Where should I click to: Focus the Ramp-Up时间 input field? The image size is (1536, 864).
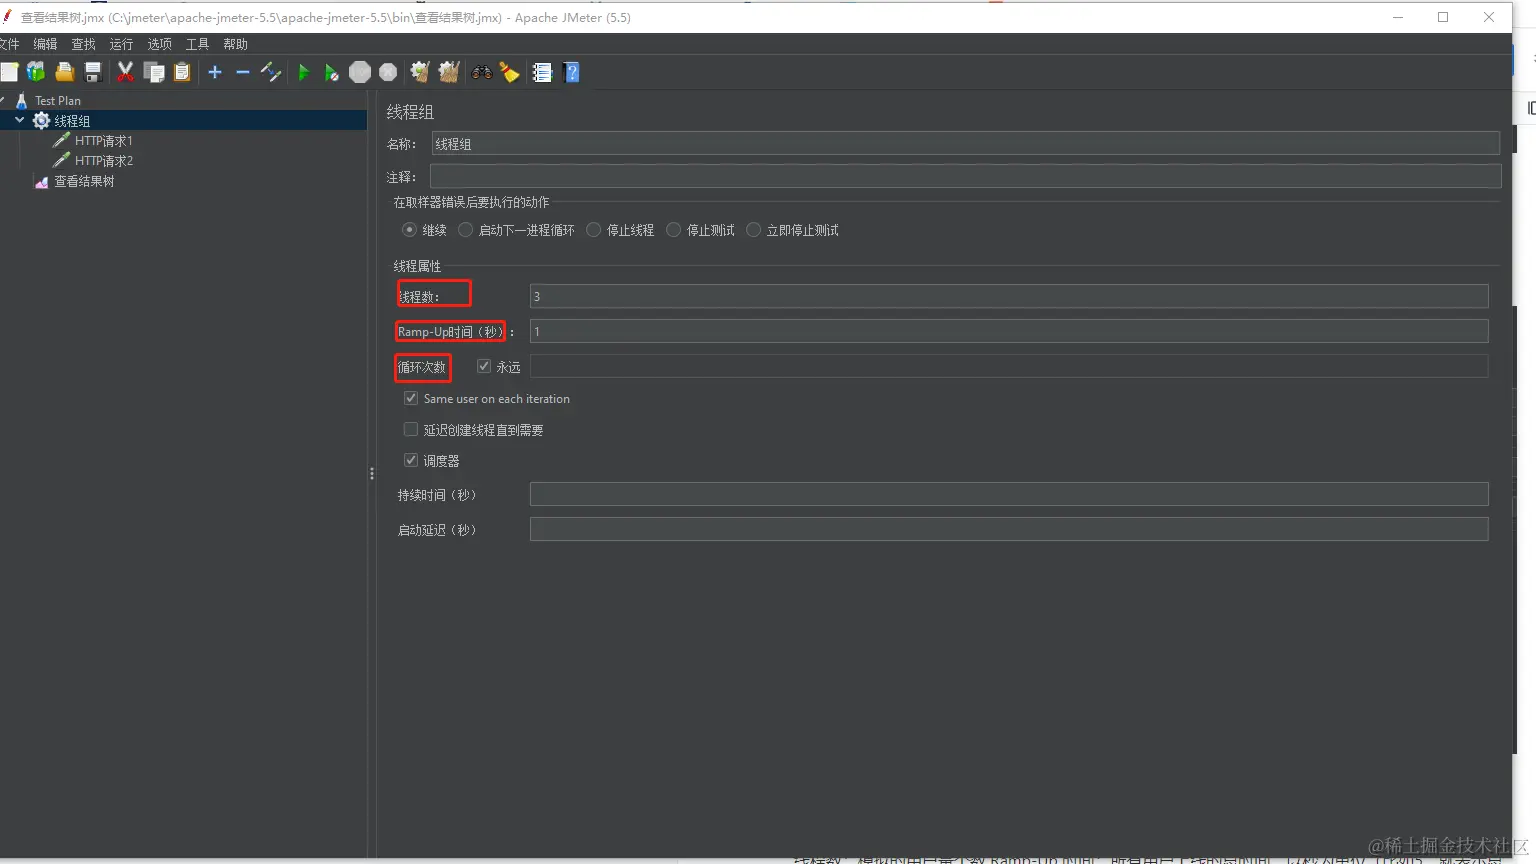[1009, 331]
